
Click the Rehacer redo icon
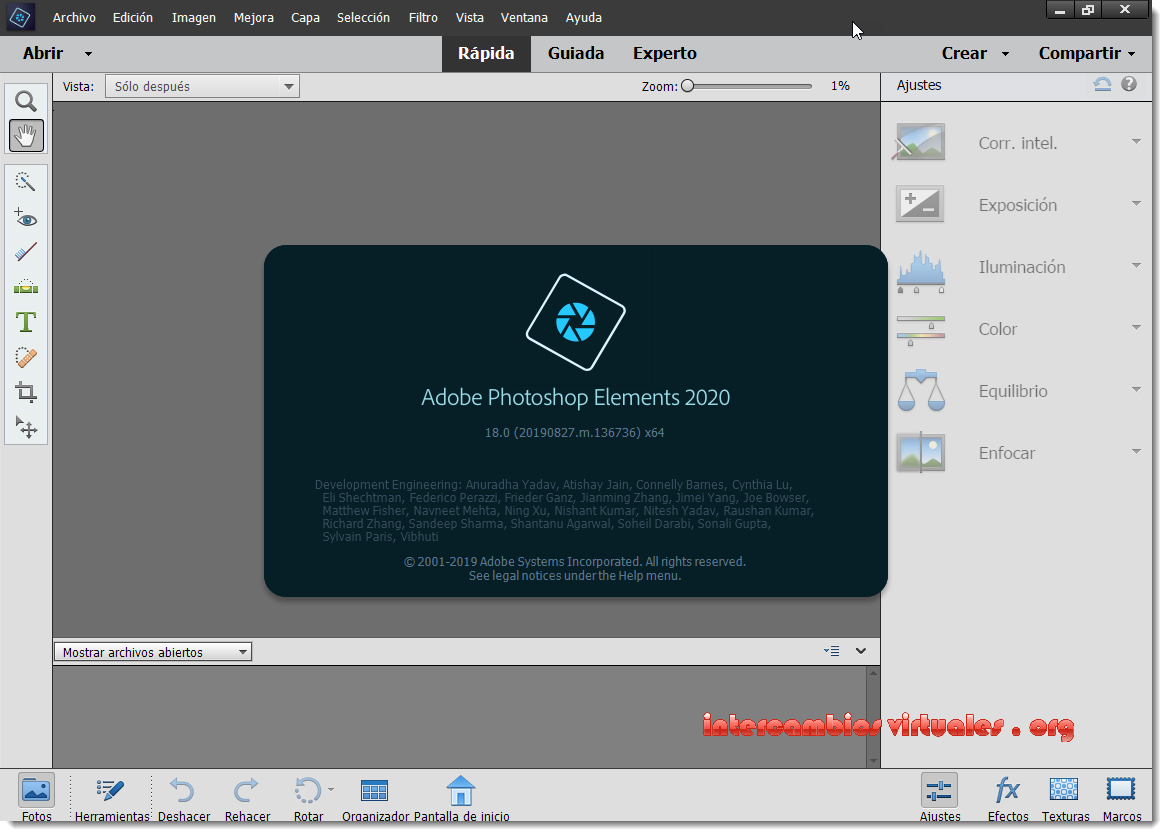point(246,791)
